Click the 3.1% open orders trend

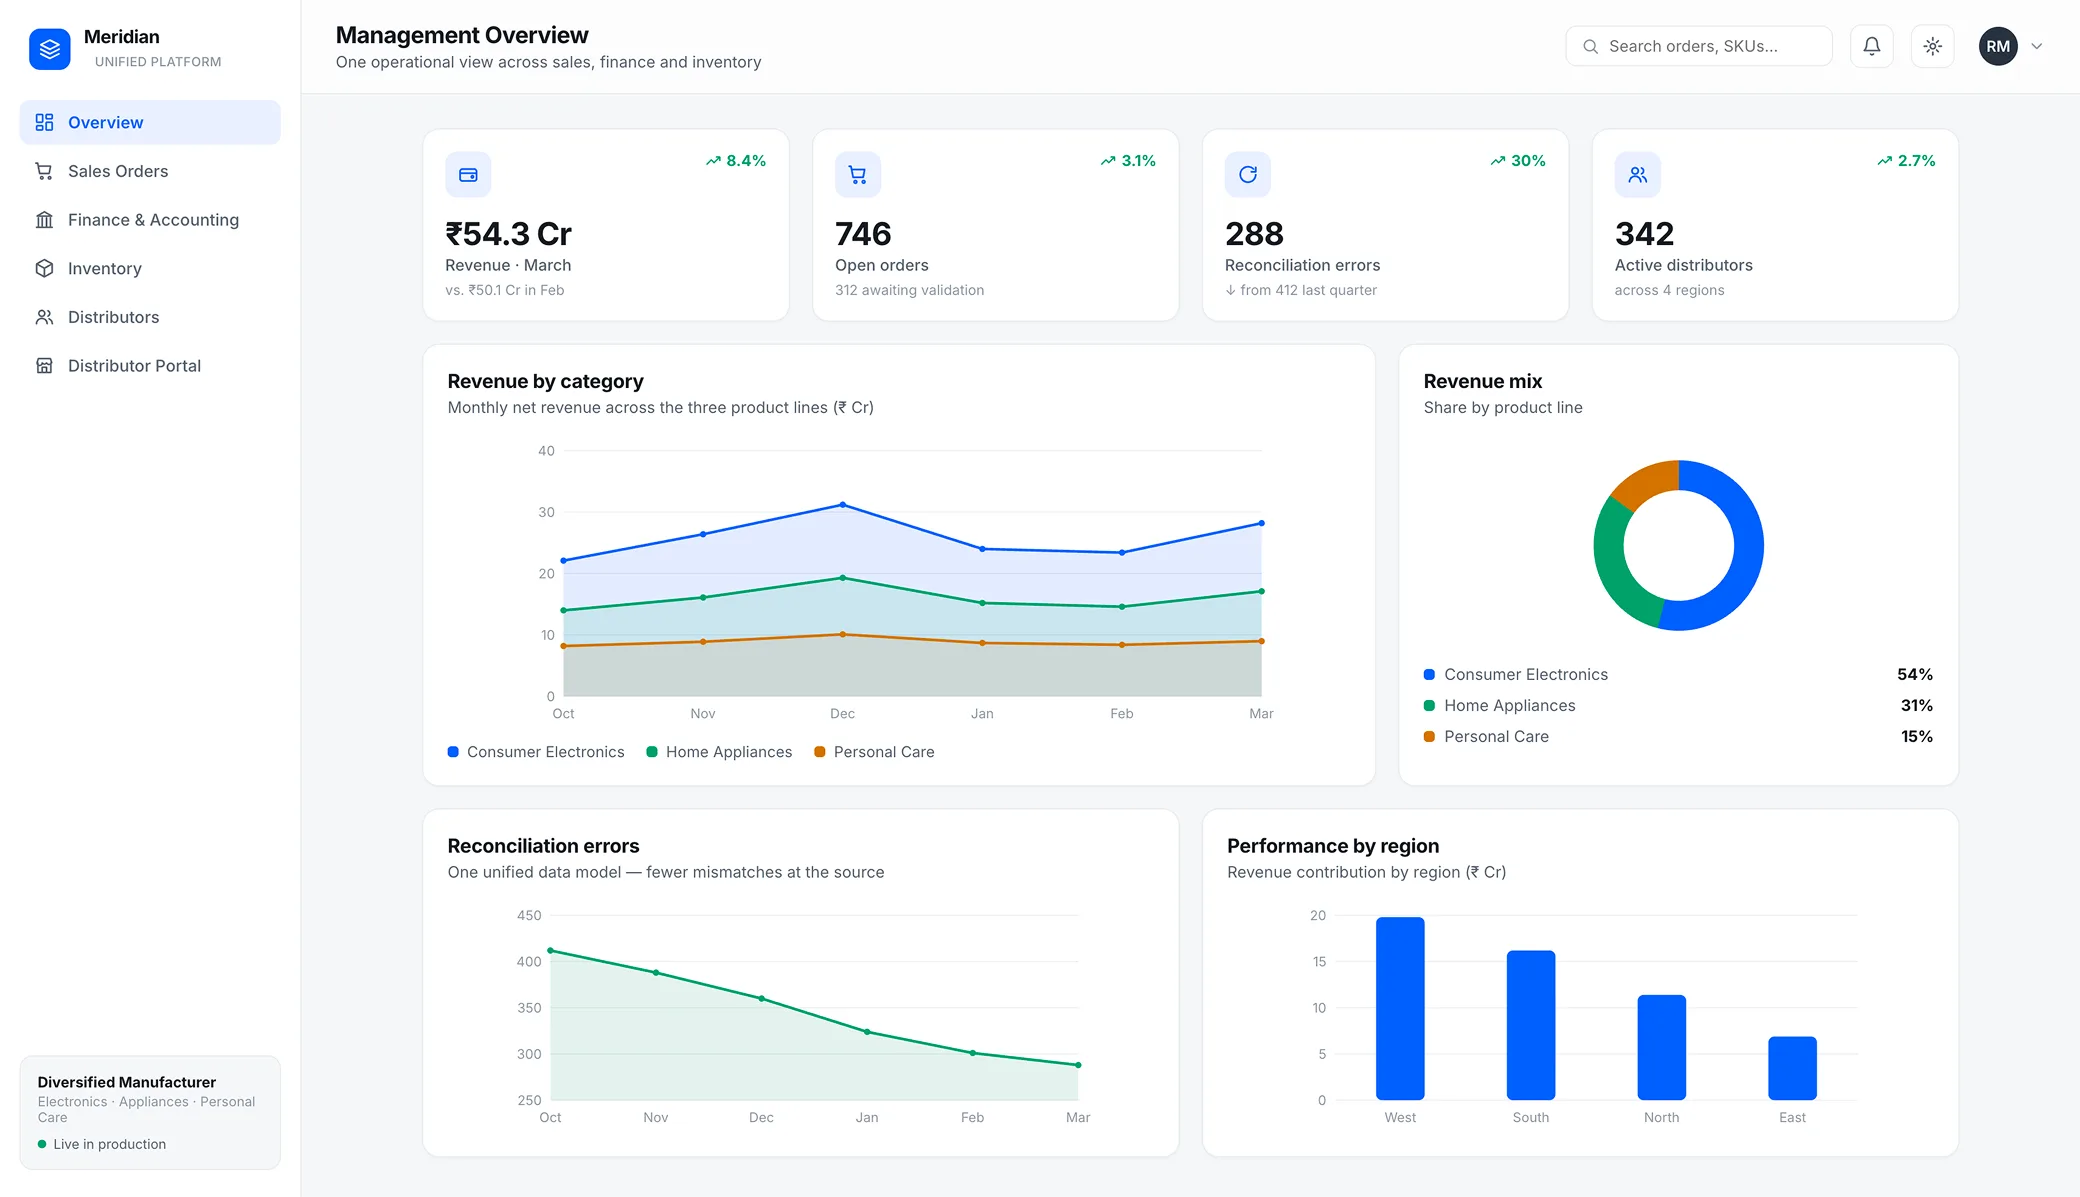tap(1128, 161)
